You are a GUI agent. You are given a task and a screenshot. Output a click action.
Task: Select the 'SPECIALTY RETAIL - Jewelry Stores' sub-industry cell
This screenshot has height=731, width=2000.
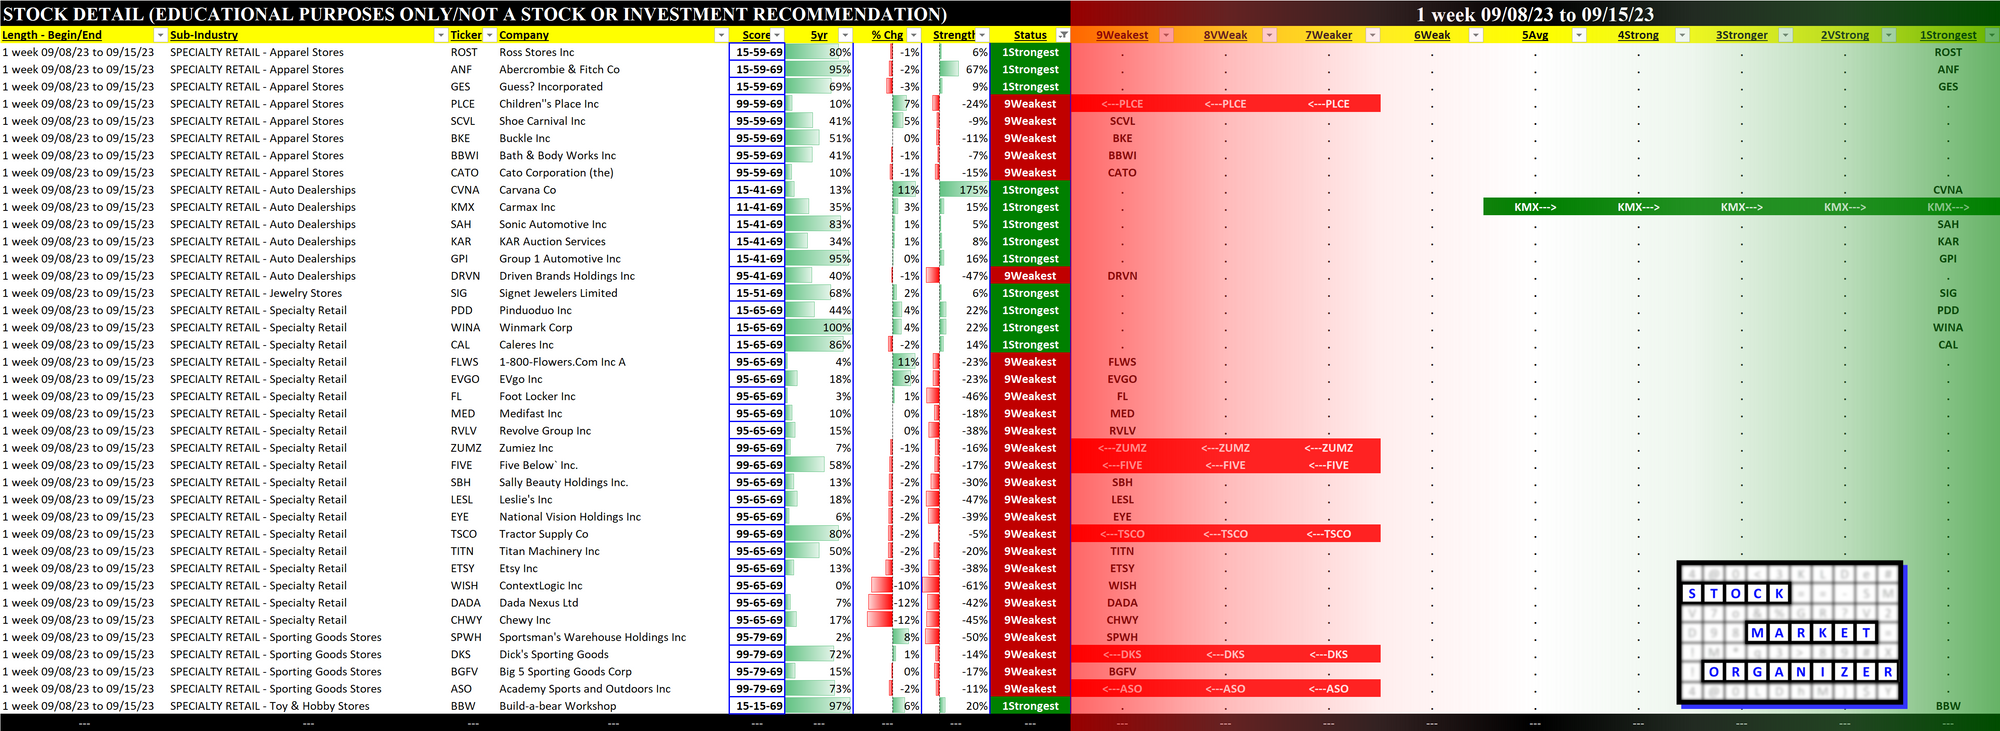[x=256, y=293]
